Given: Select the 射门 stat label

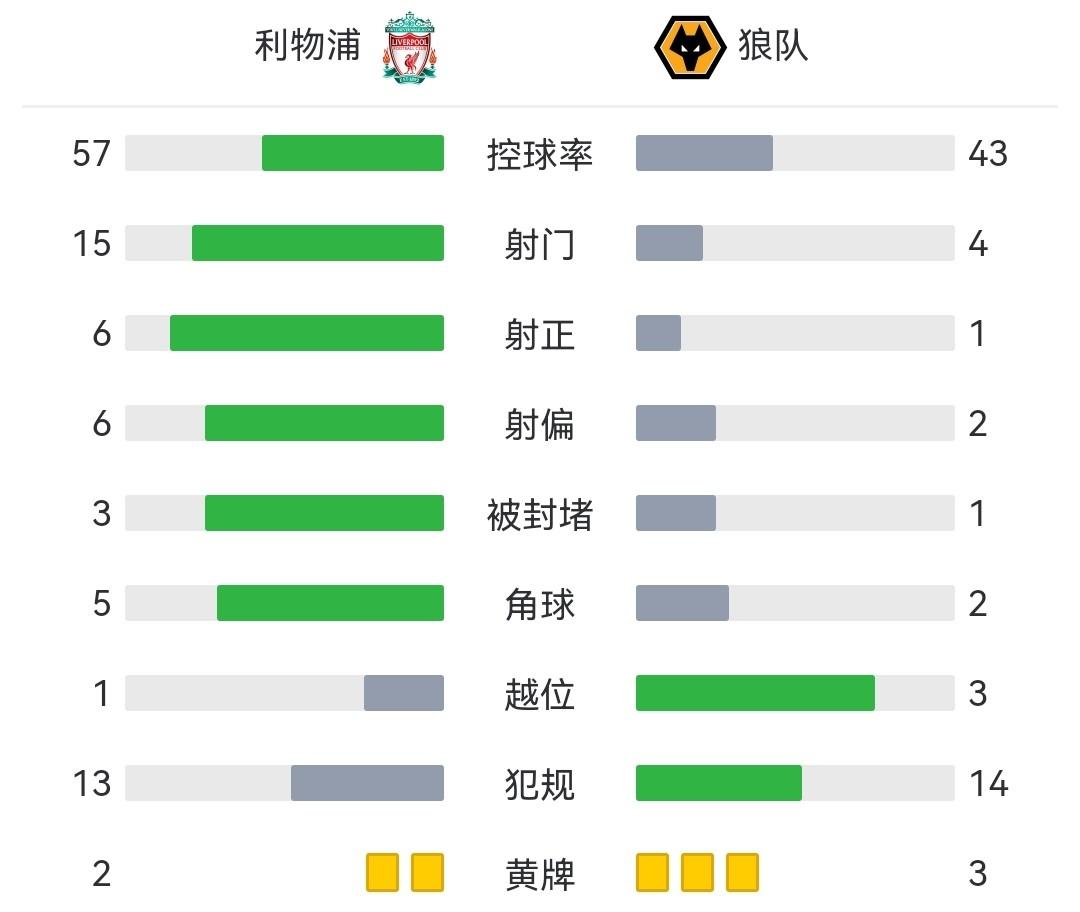Looking at the screenshot, I should click(x=540, y=244).
